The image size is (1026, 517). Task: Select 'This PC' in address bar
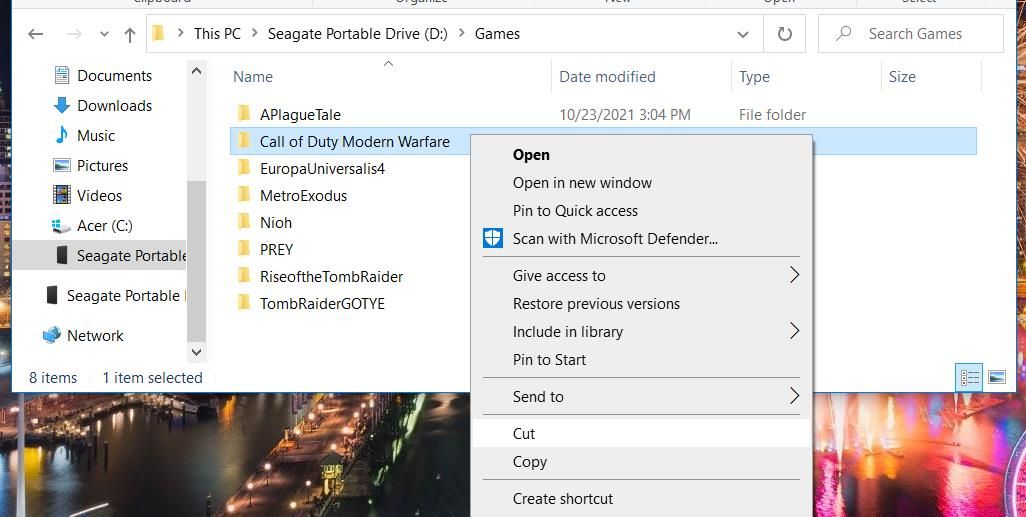tap(217, 33)
